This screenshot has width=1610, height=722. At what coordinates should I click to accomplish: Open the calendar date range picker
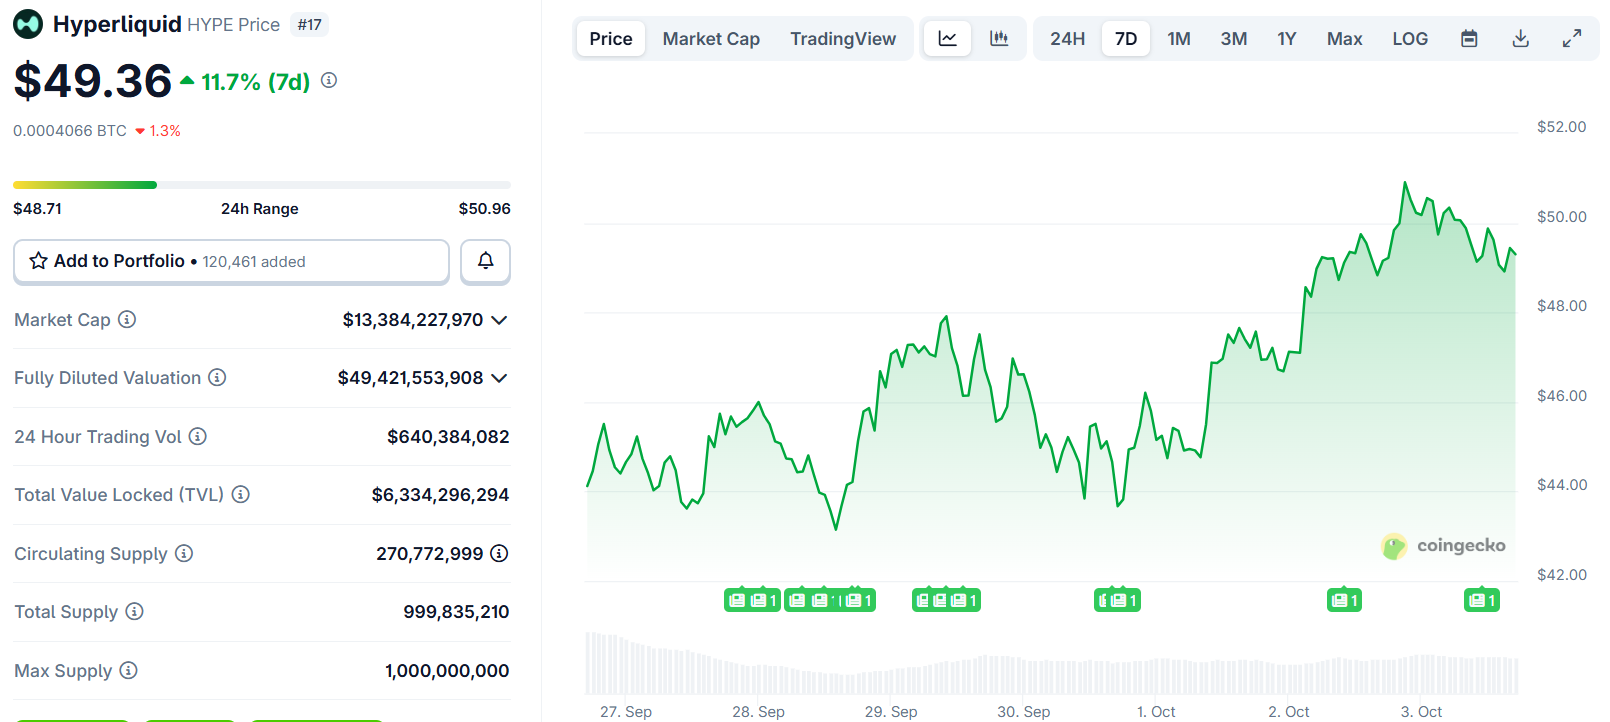pos(1469,39)
